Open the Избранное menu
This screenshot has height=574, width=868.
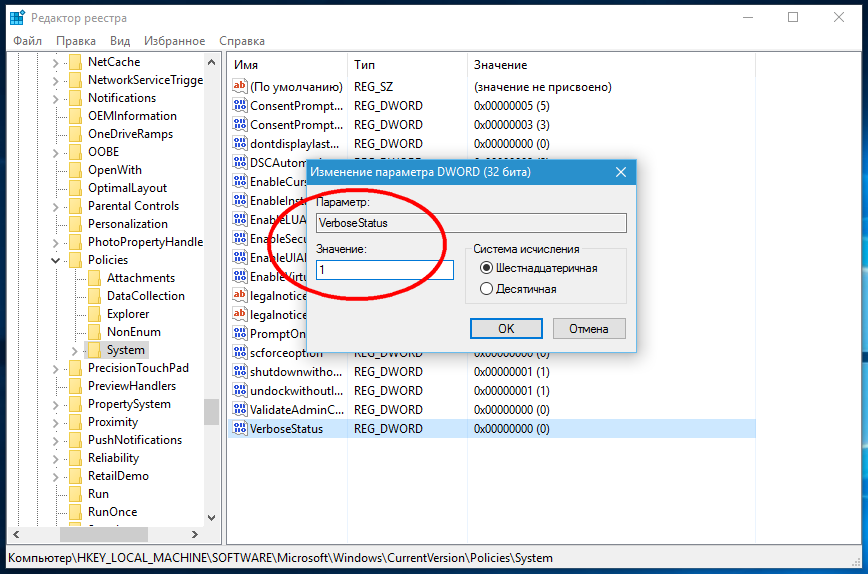pyautogui.click(x=174, y=41)
